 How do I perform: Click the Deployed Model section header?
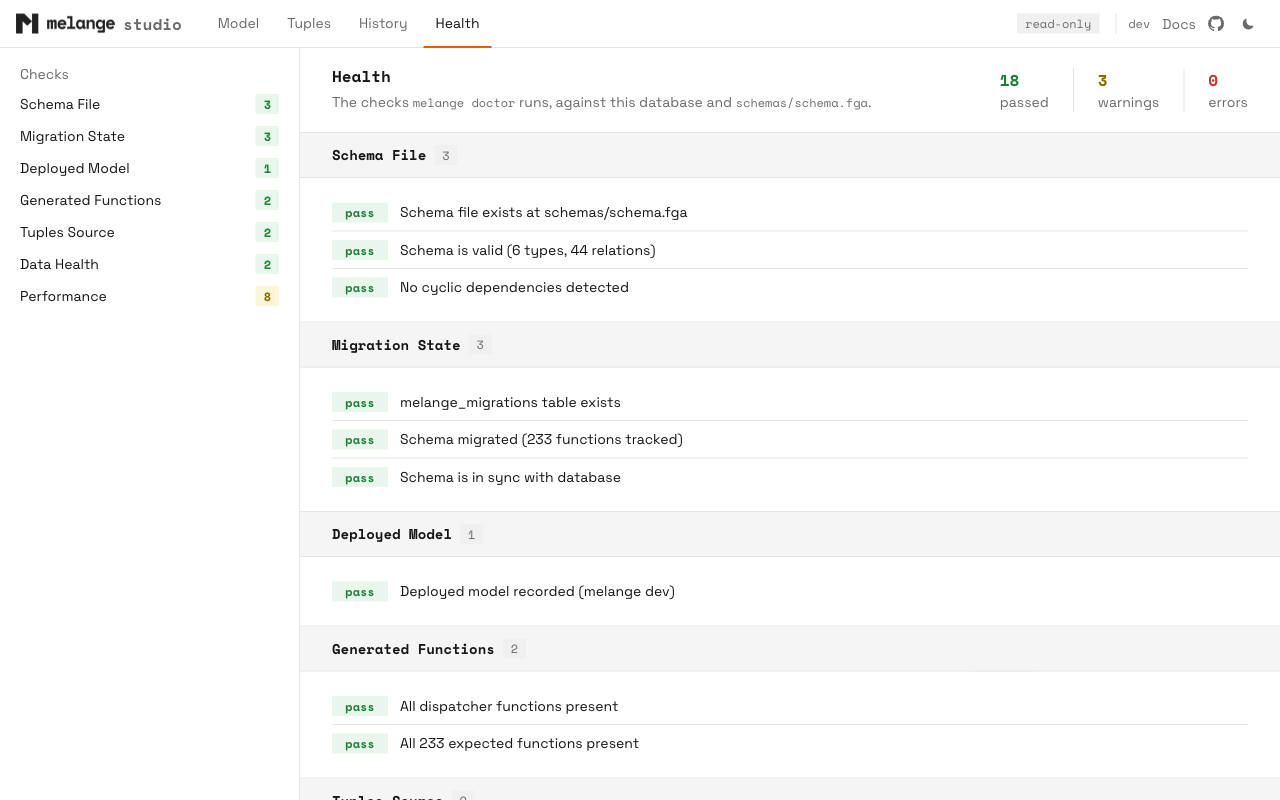coord(790,534)
